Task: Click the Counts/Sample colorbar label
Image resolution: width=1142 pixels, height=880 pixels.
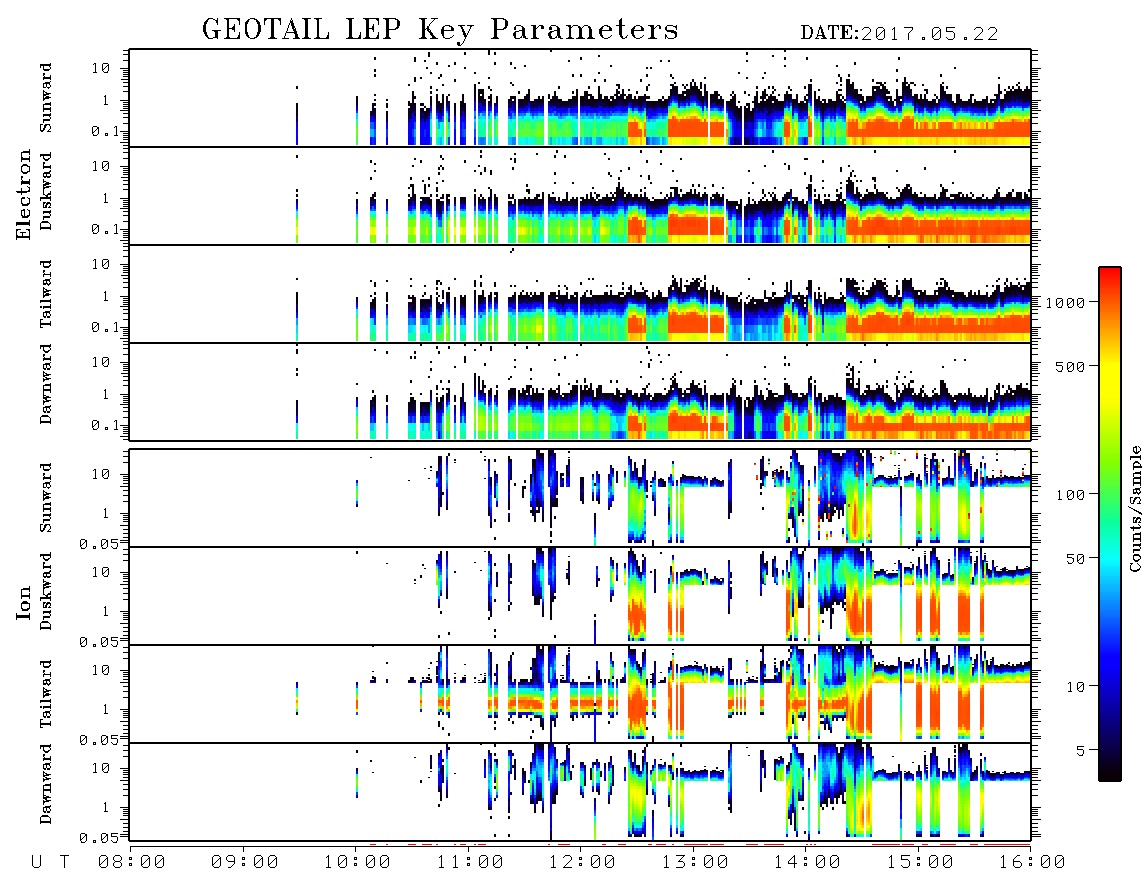Action: pyautogui.click(x=1134, y=508)
